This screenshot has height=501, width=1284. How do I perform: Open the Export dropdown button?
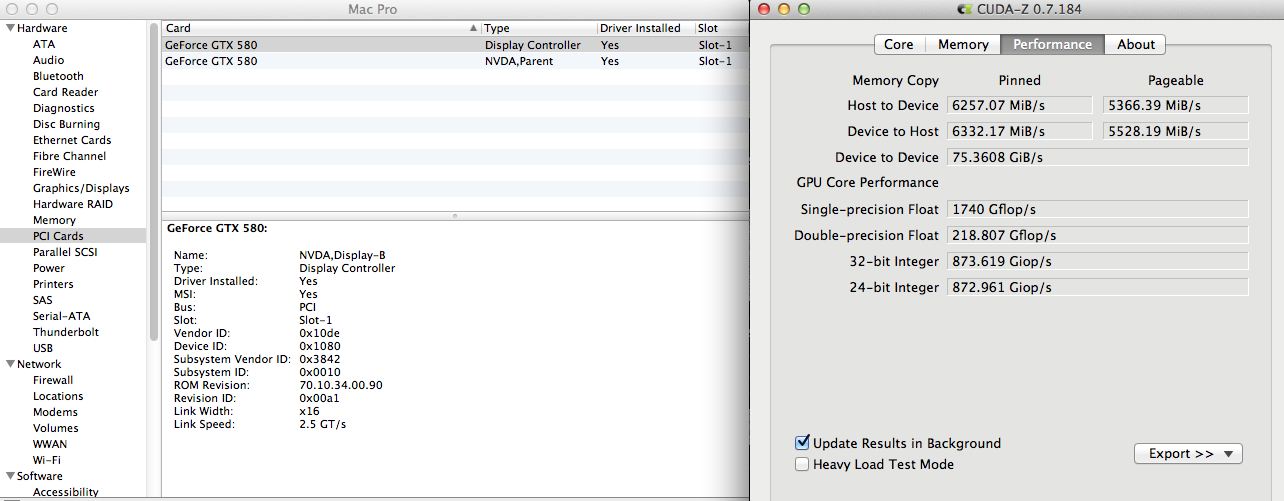(x=1189, y=453)
